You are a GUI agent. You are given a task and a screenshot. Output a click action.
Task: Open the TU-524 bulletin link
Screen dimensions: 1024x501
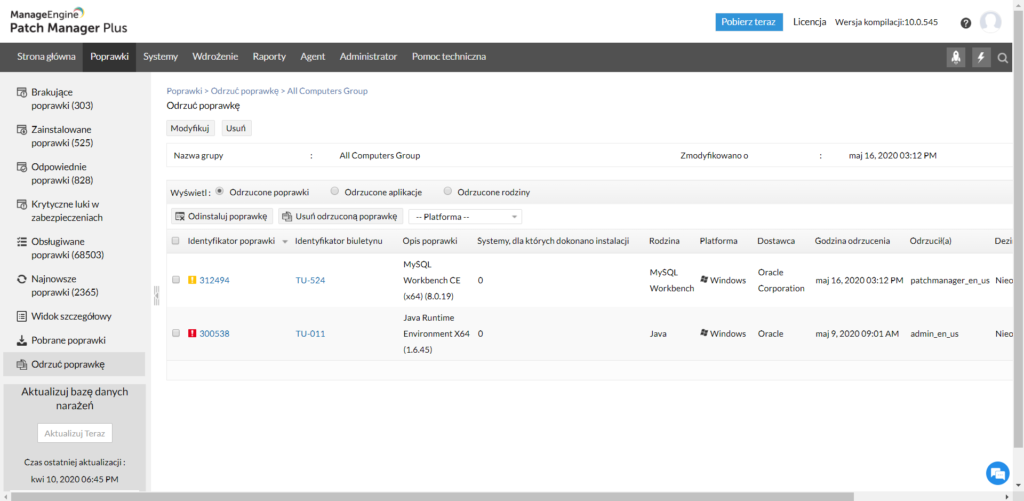pos(310,280)
